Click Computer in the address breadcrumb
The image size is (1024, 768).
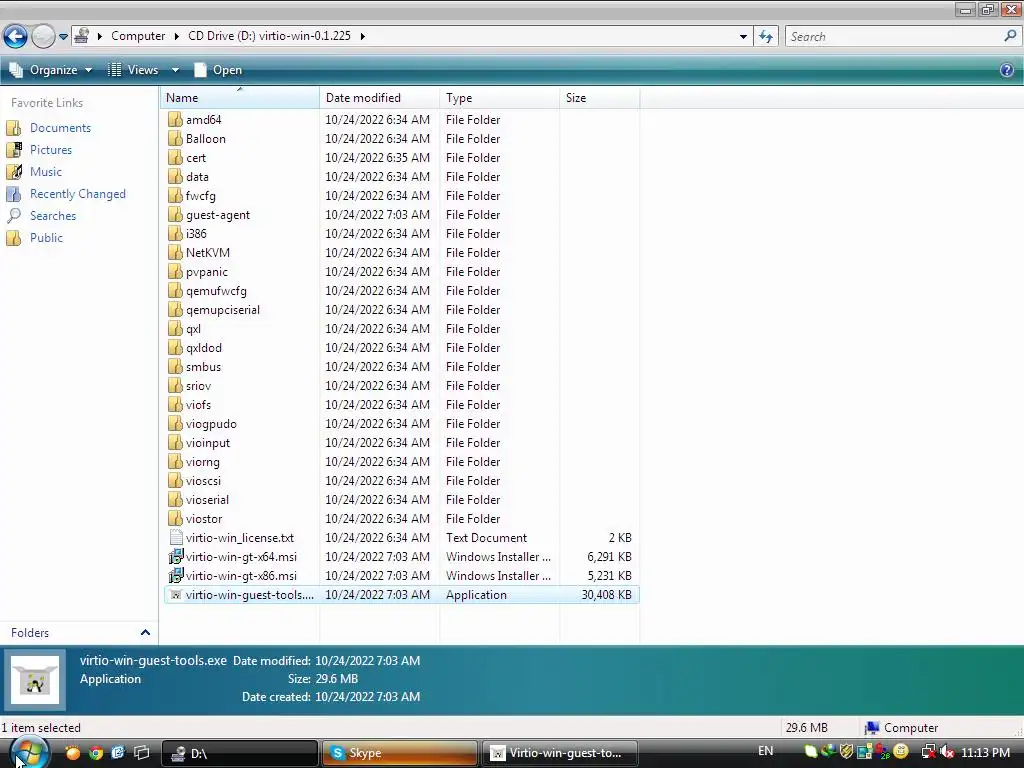point(138,36)
